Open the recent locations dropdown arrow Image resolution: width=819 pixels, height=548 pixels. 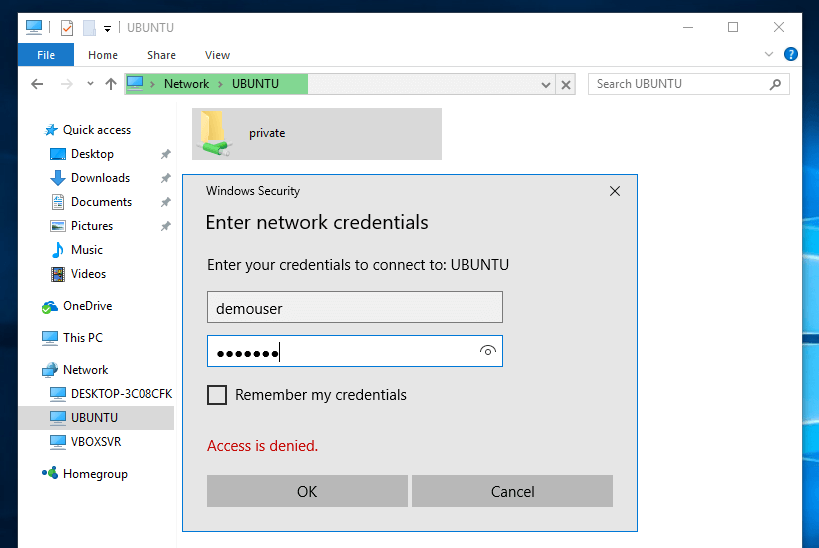(x=90, y=84)
